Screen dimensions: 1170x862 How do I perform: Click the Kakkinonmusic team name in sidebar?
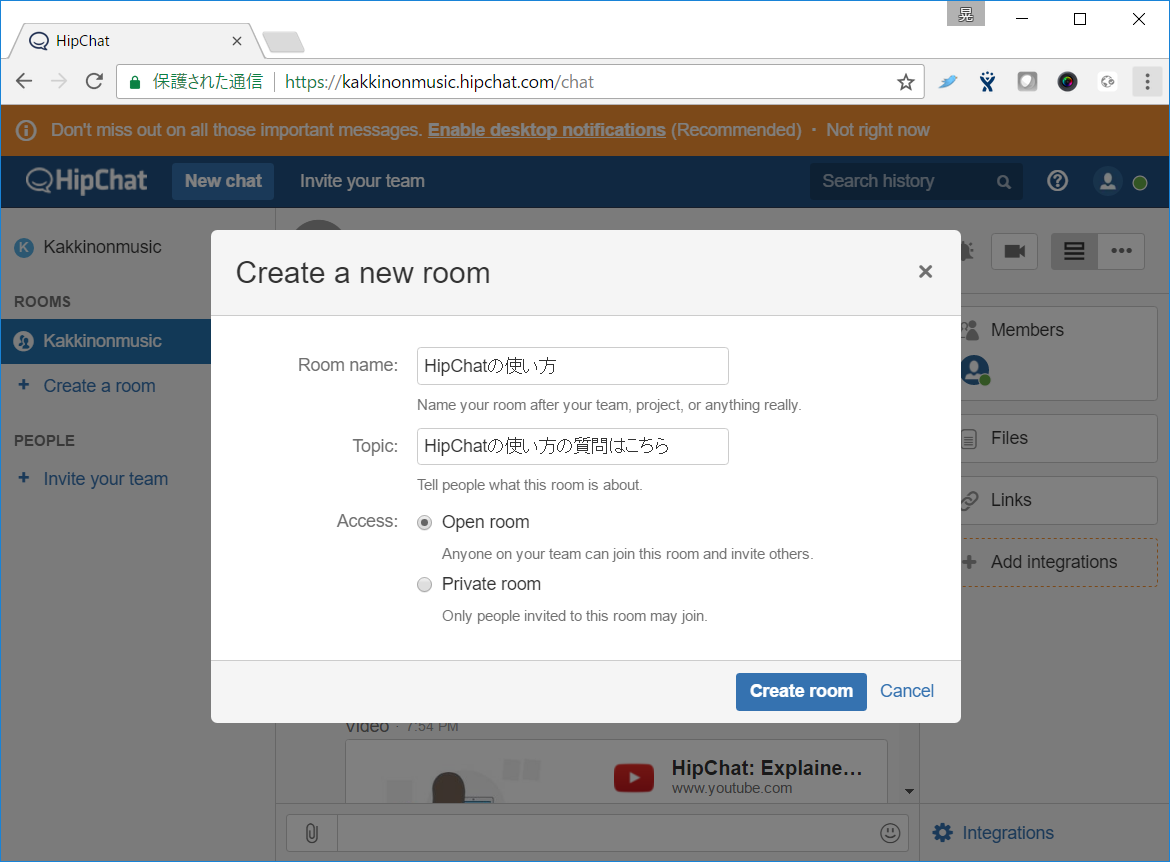point(102,247)
